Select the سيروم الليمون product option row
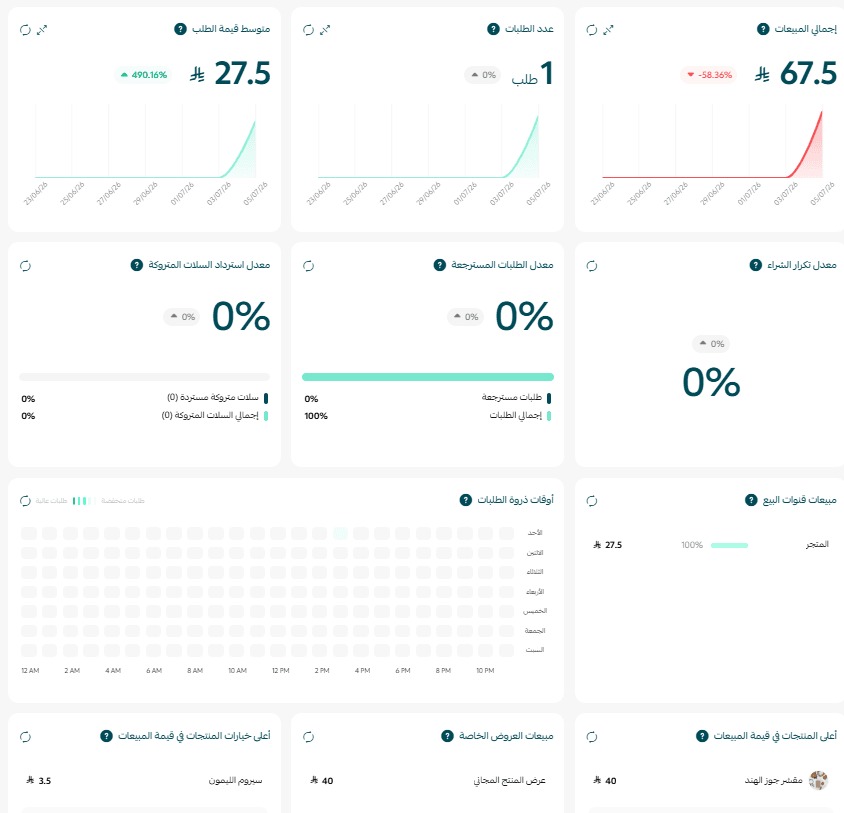844x813 pixels. (x=144, y=780)
